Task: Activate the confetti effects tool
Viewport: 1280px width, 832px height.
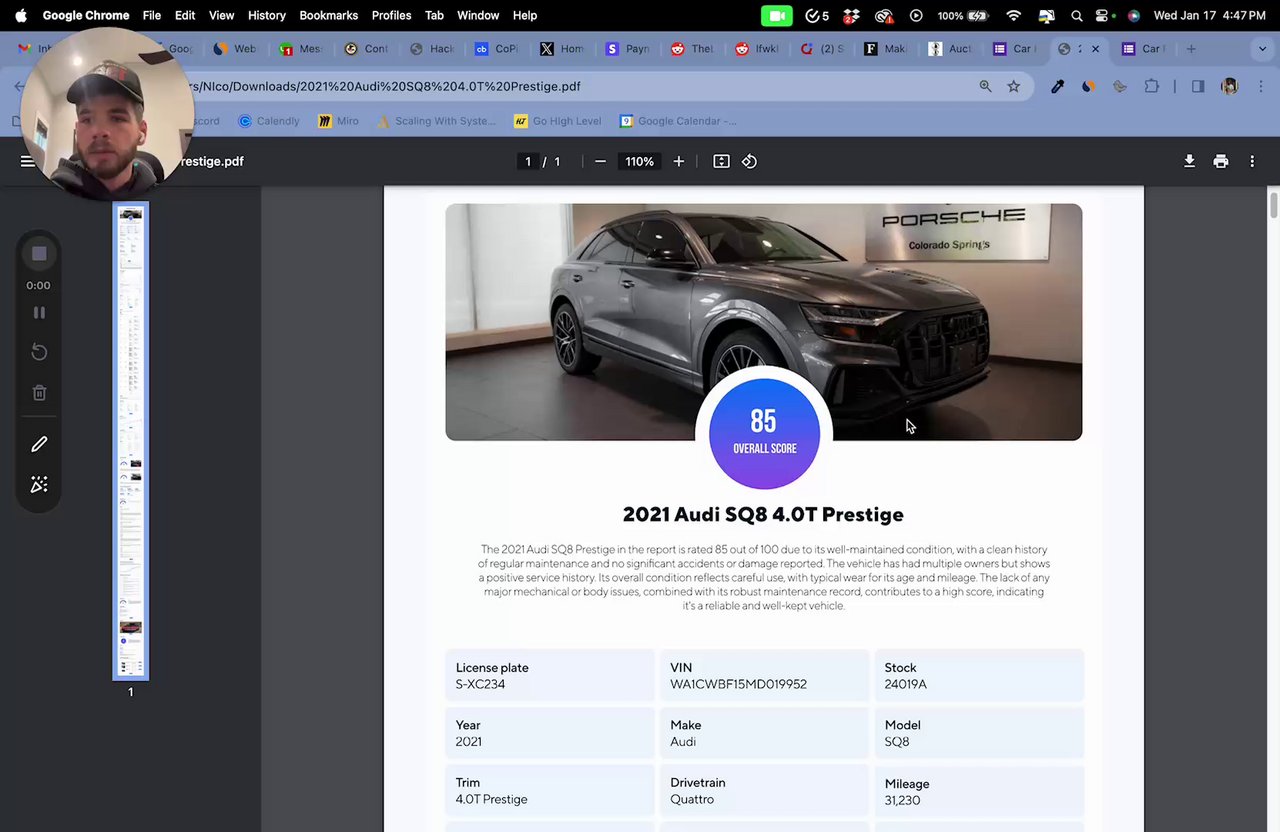Action: pyautogui.click(x=39, y=485)
